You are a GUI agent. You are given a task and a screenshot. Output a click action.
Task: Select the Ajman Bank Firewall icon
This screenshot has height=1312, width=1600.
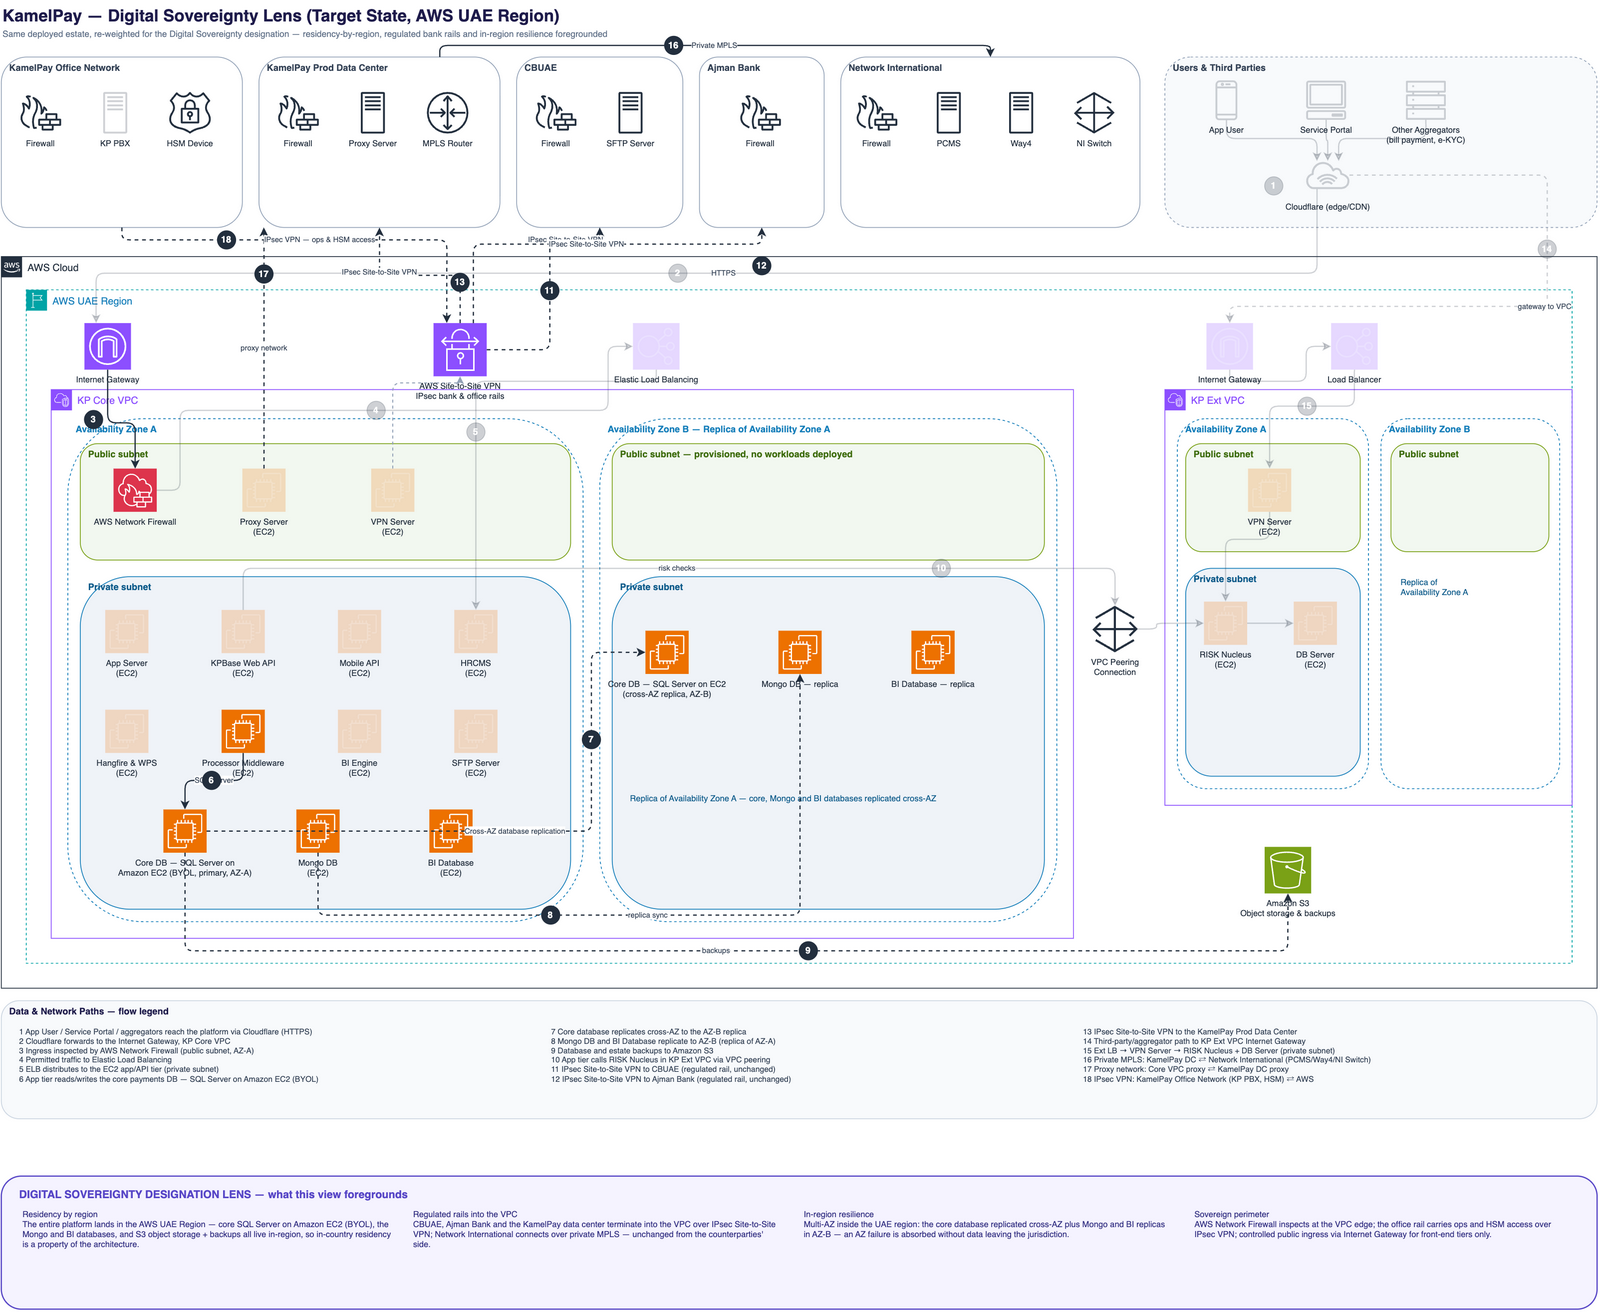click(760, 113)
